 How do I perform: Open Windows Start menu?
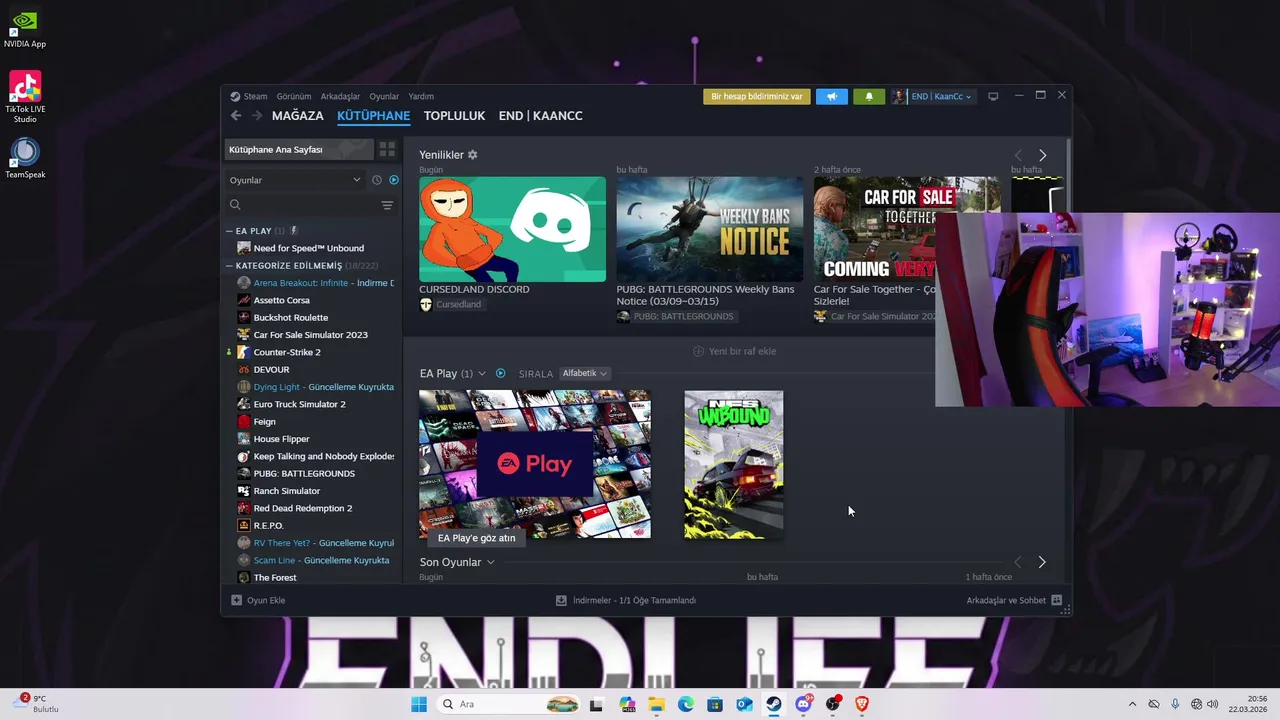click(419, 704)
